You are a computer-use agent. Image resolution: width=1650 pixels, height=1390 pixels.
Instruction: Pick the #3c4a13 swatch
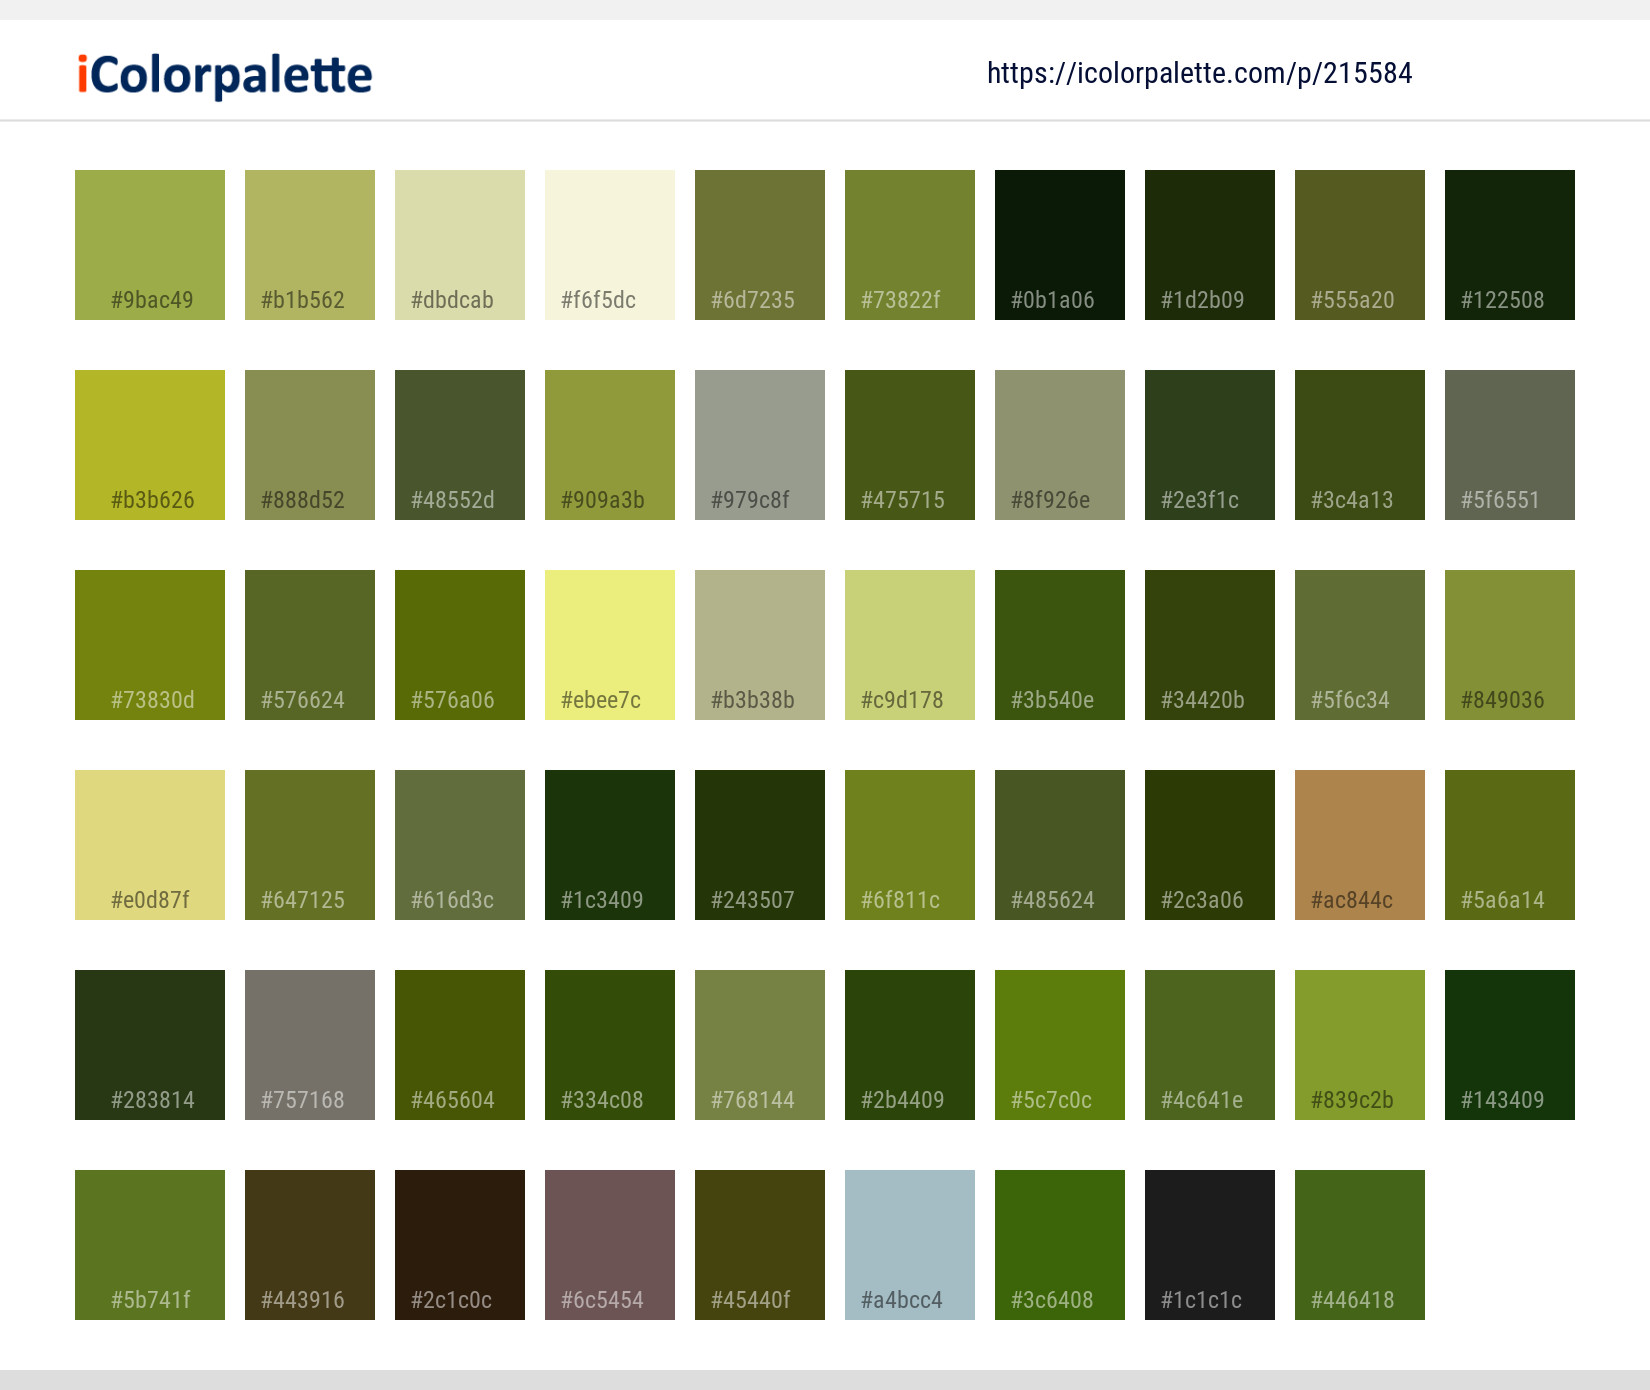pyautogui.click(x=1360, y=445)
